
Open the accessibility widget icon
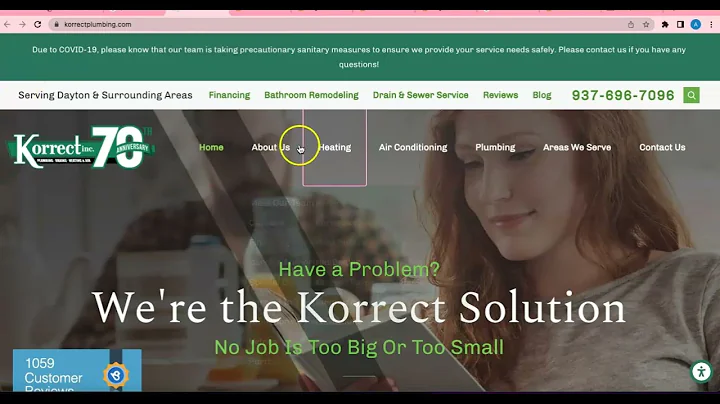click(701, 371)
